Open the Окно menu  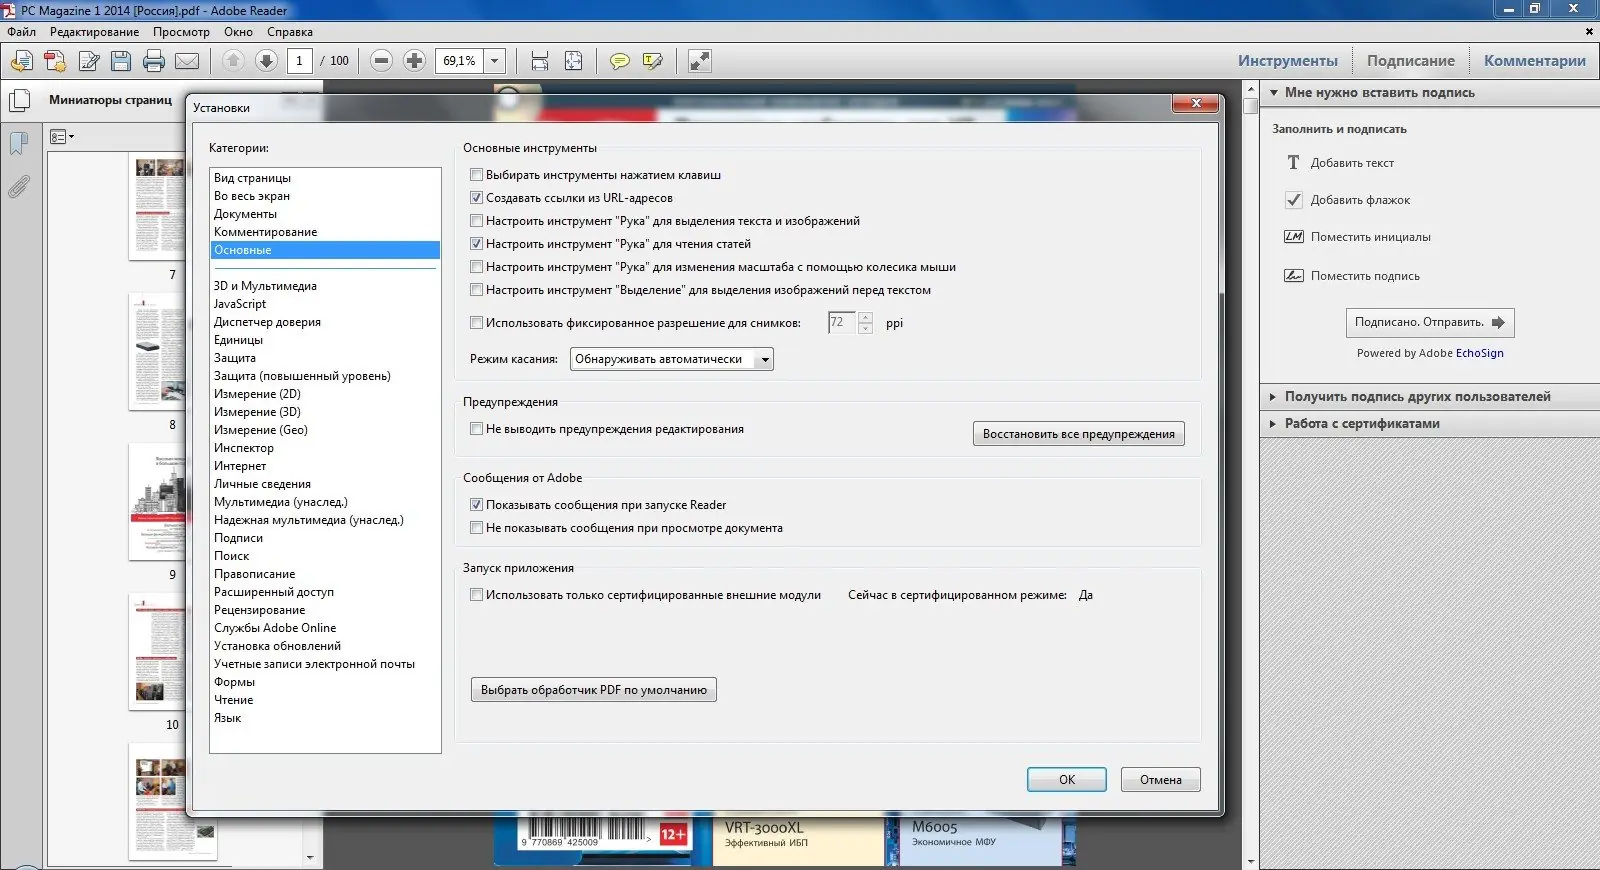point(238,32)
